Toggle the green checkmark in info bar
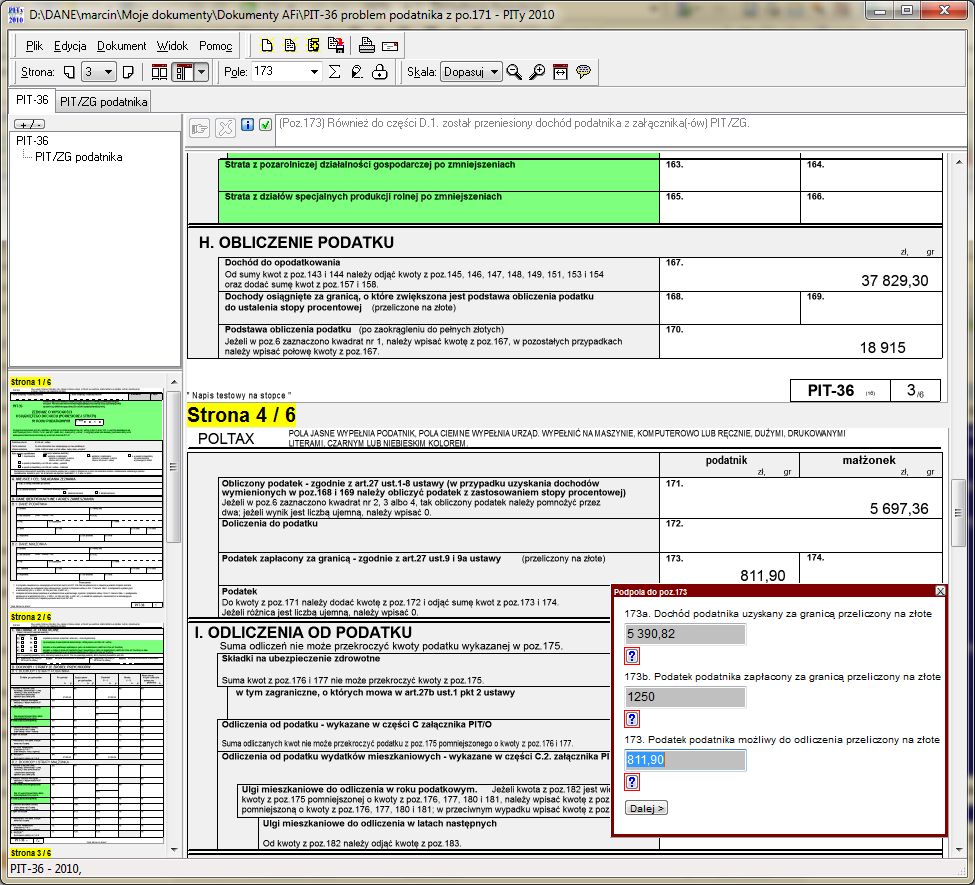The width and height of the screenshot is (975, 885). point(265,126)
